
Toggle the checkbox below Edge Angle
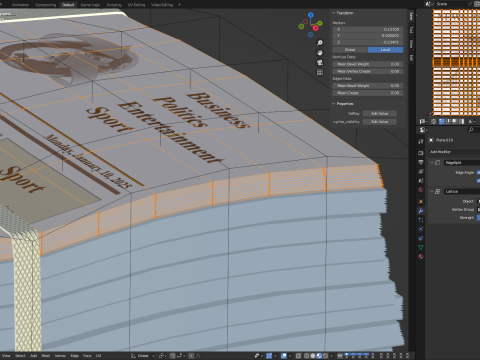pyautogui.click(x=478, y=180)
